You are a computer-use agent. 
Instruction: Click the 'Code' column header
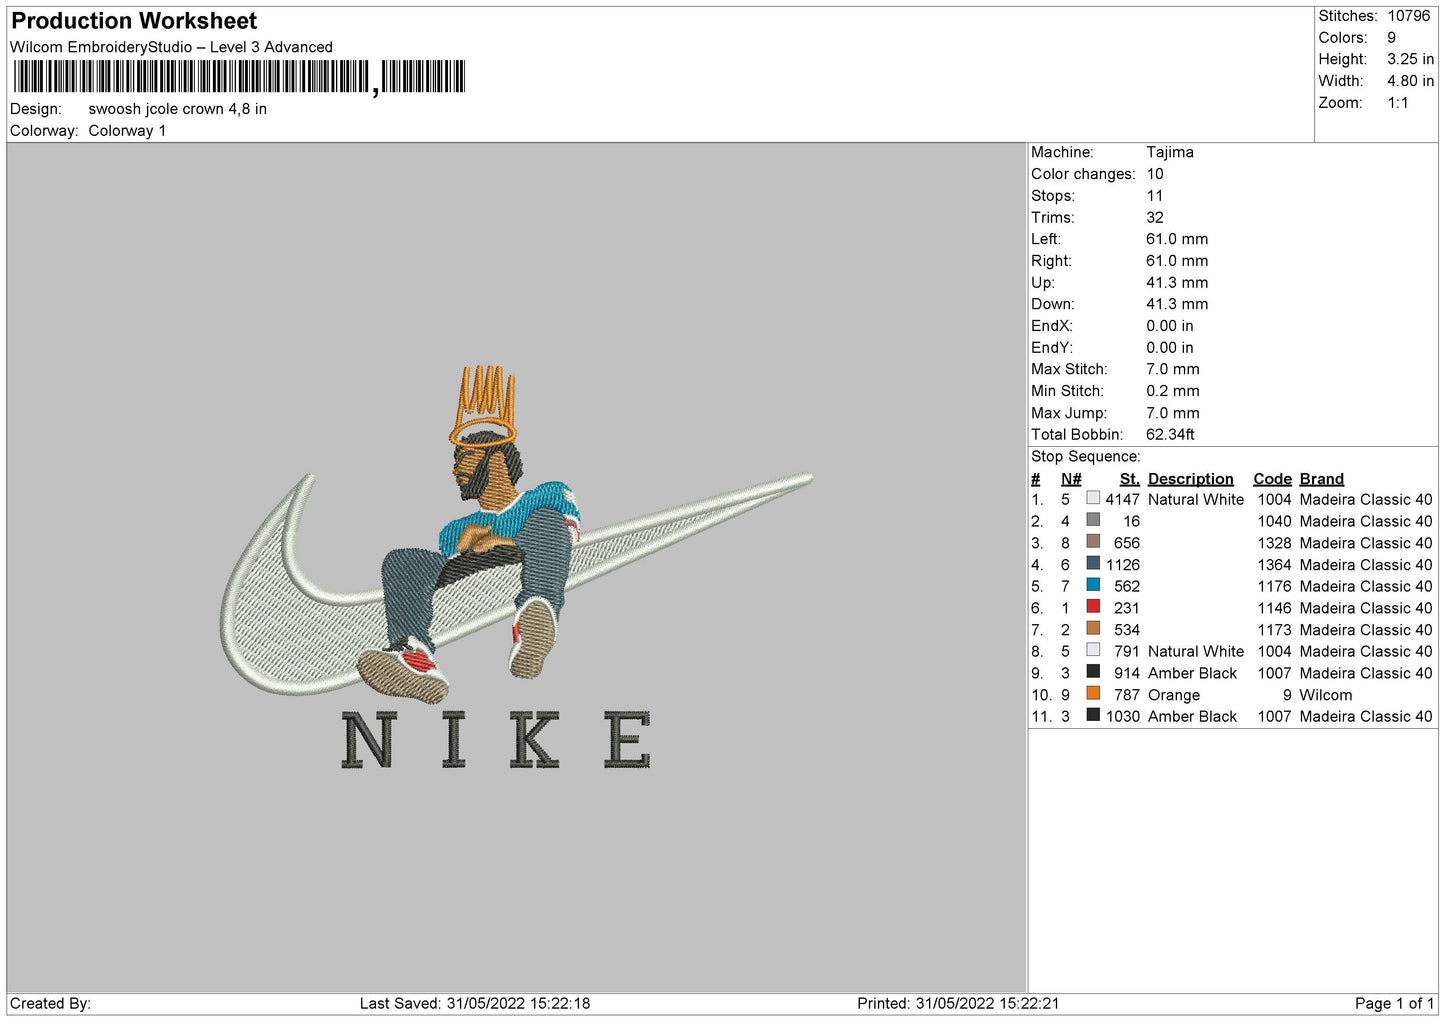tap(1273, 479)
